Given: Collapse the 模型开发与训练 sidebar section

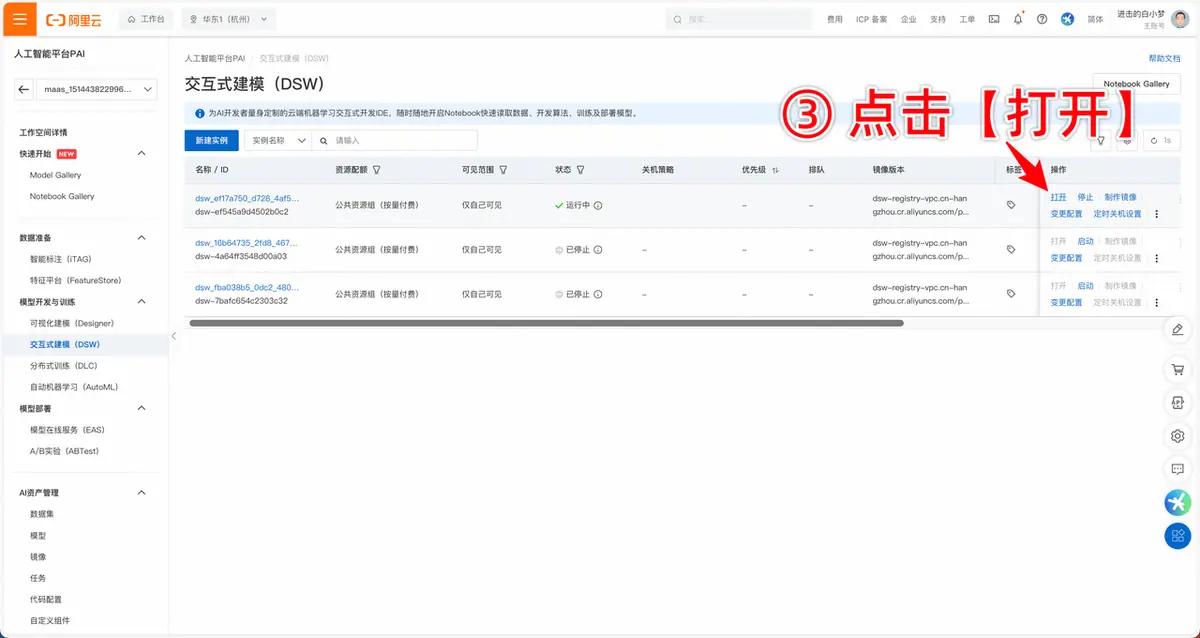Looking at the screenshot, I should 141,302.
